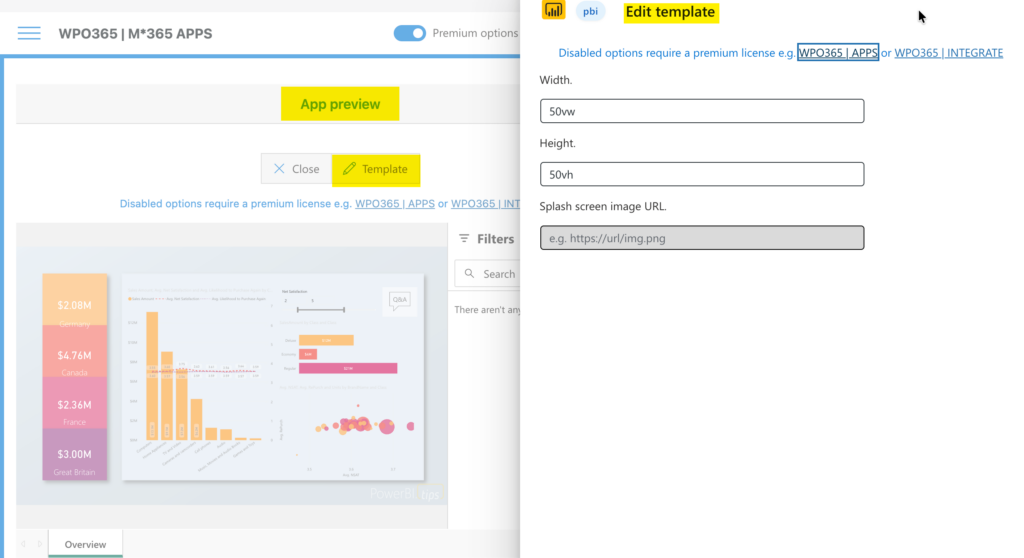Select the $3.00M Great Britain card
This screenshot has height=558, width=1024.
[74, 454]
